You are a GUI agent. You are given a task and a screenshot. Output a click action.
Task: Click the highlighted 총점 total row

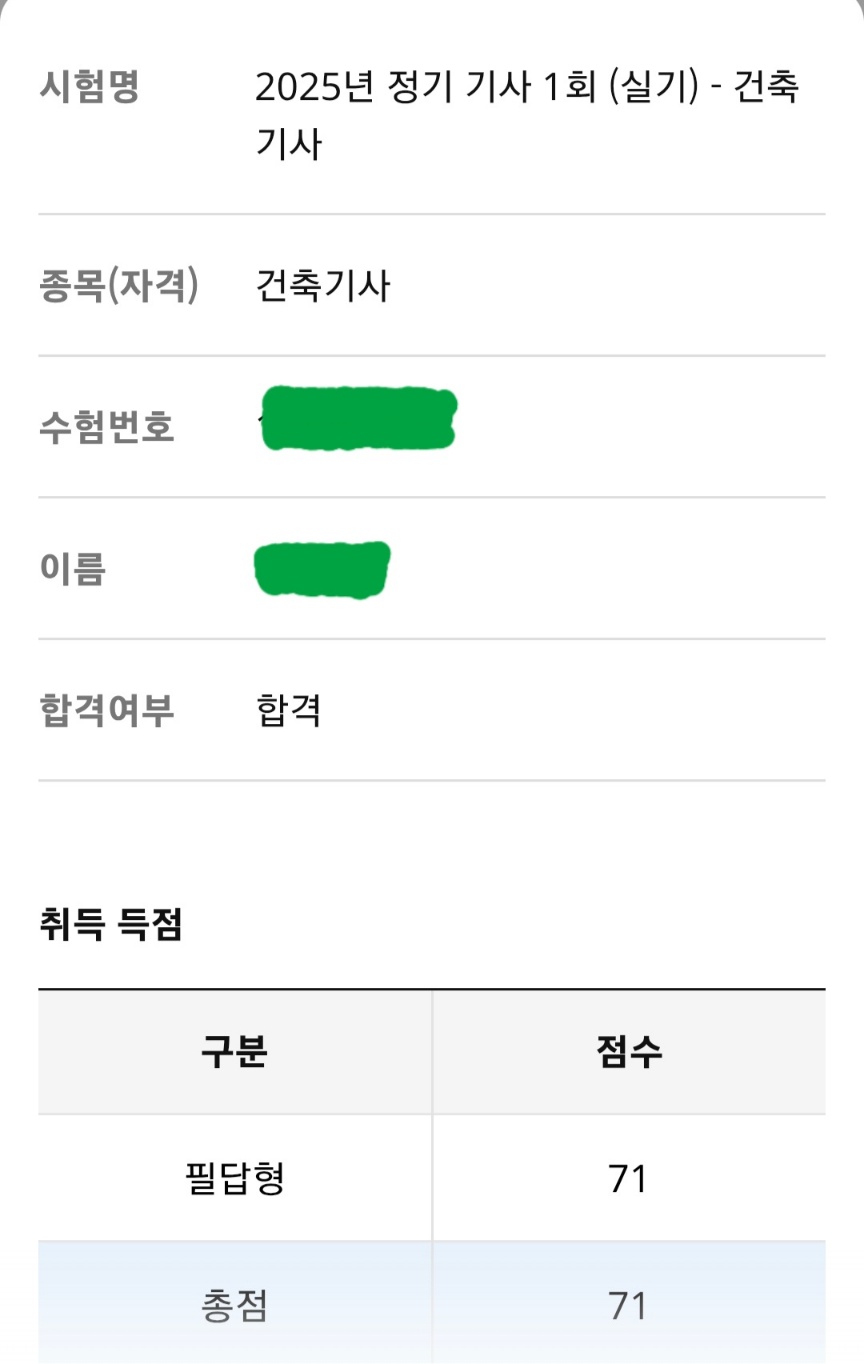pyautogui.click(x=432, y=1302)
